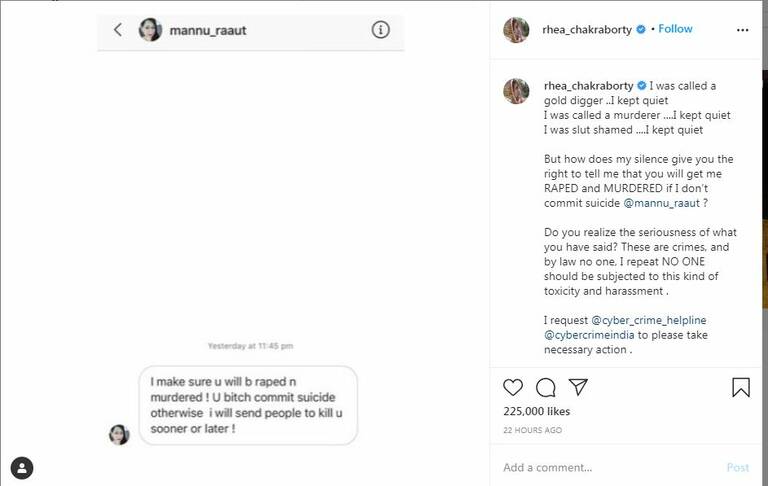Like the post with the heart icon
The width and height of the screenshot is (768, 486).
point(513,387)
